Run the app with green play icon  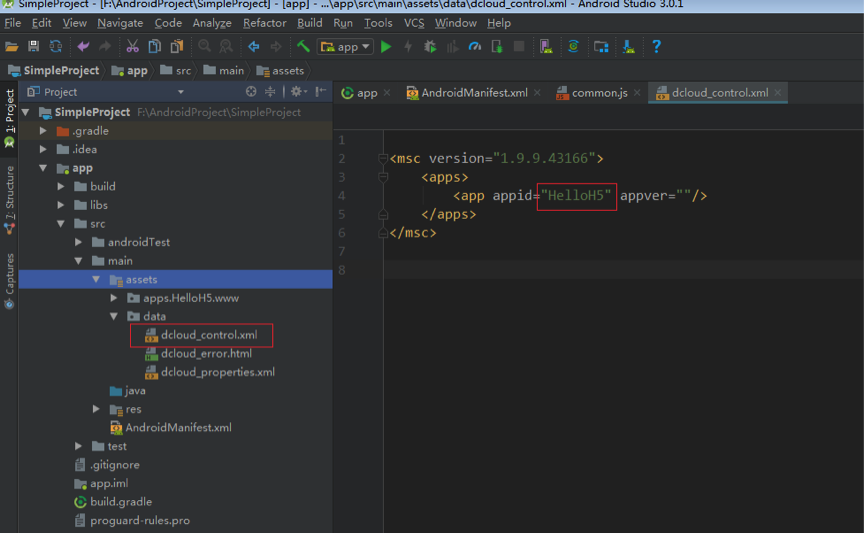tap(386, 47)
